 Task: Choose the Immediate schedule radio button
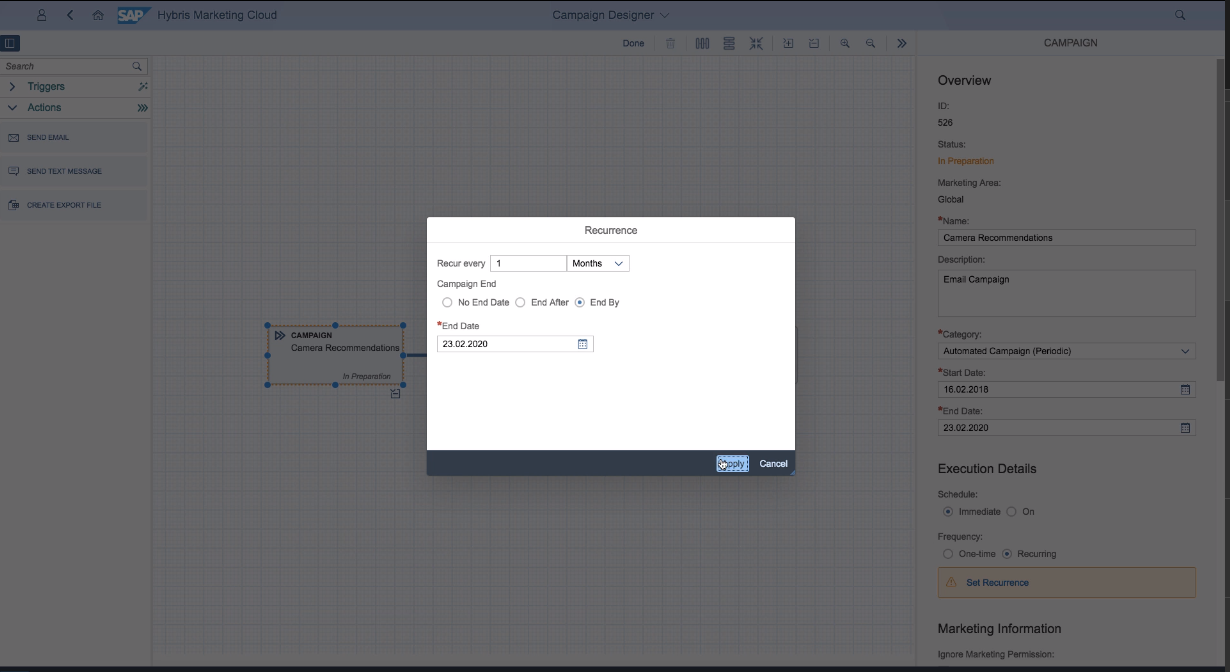click(948, 512)
